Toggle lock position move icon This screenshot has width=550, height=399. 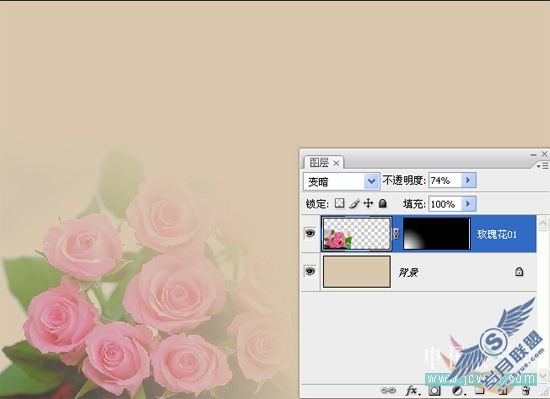(368, 203)
